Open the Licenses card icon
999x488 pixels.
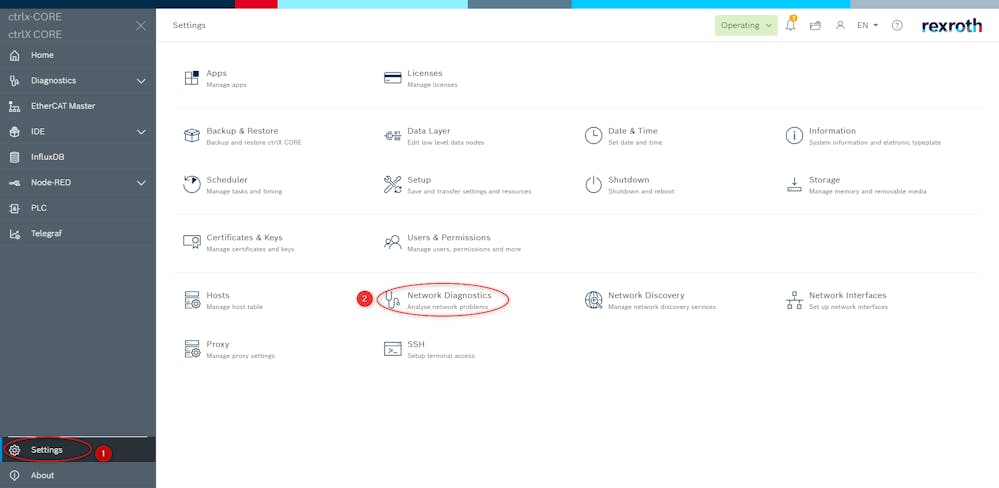[392, 78]
